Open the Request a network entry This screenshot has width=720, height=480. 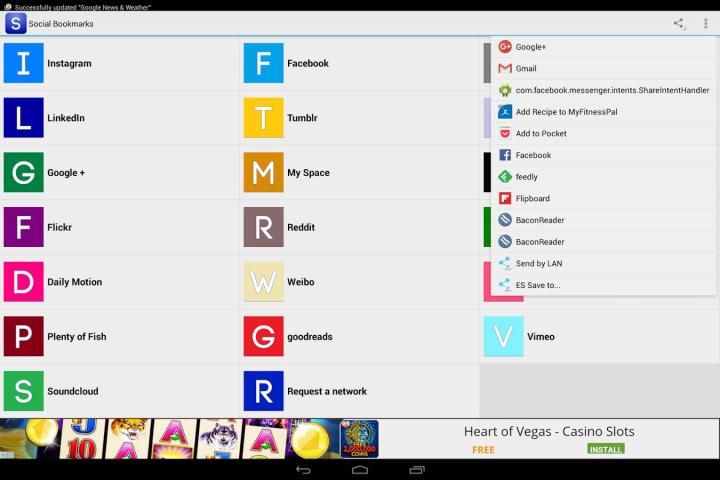point(326,391)
